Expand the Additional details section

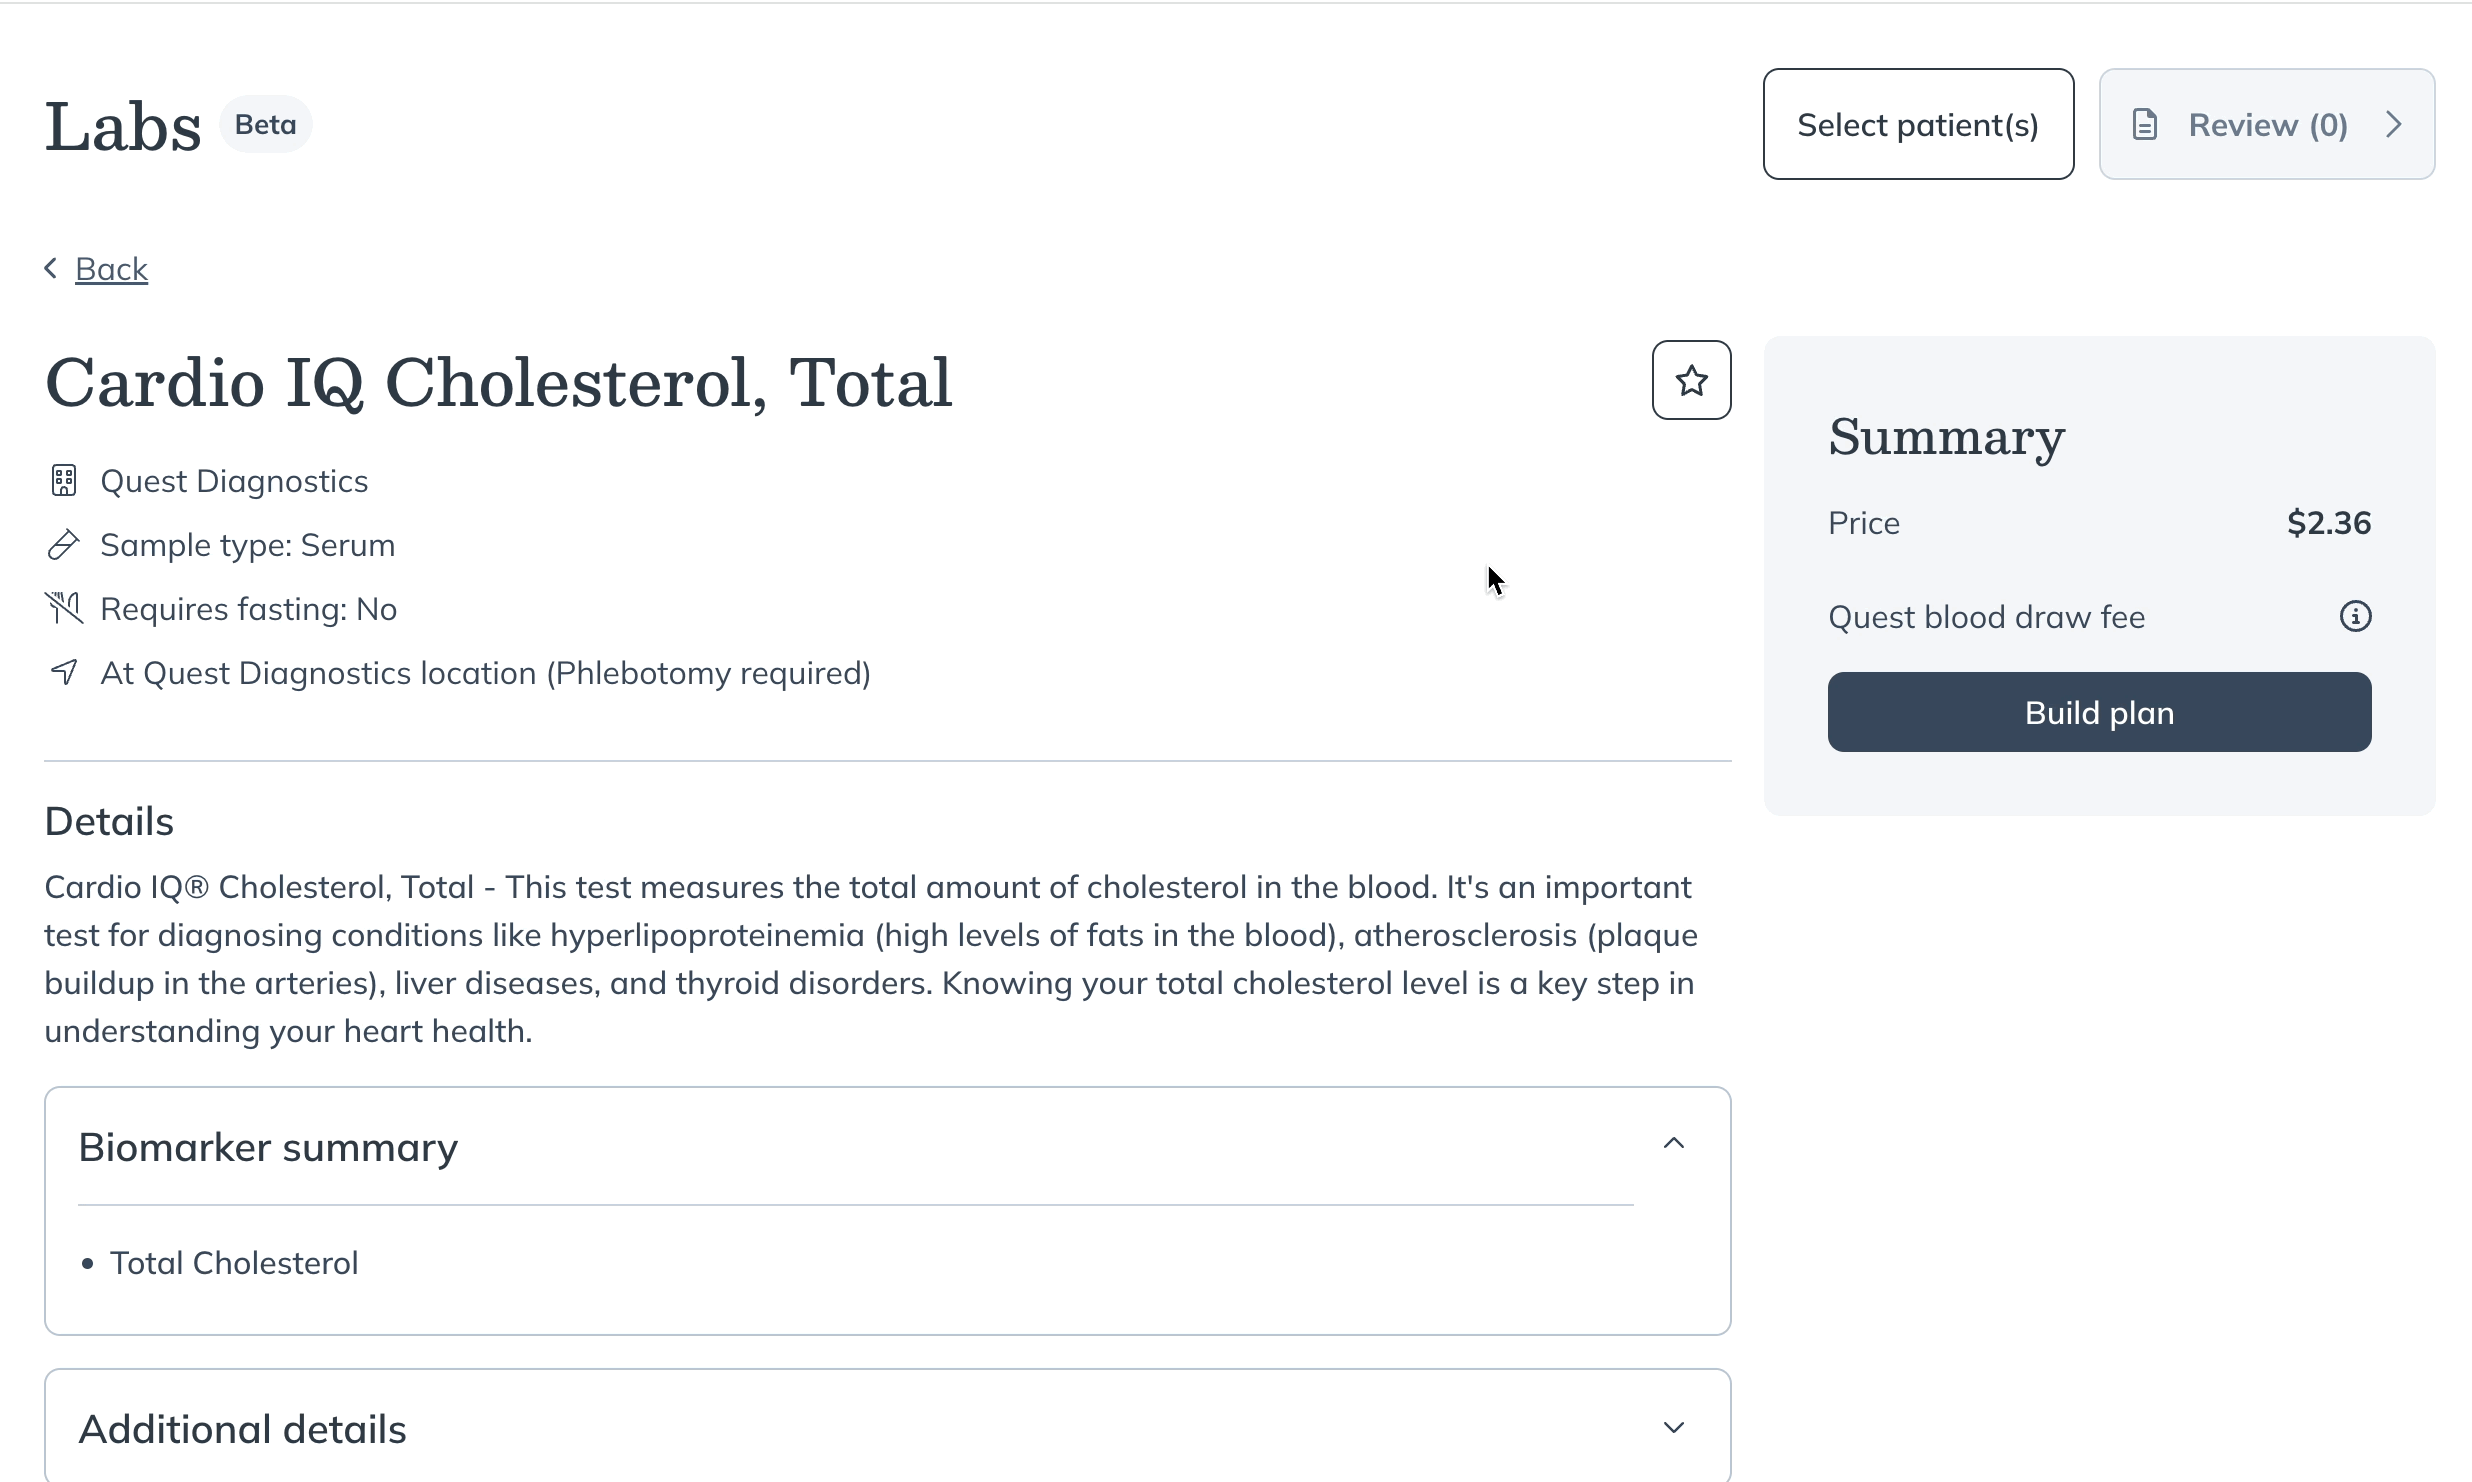tap(1674, 1428)
